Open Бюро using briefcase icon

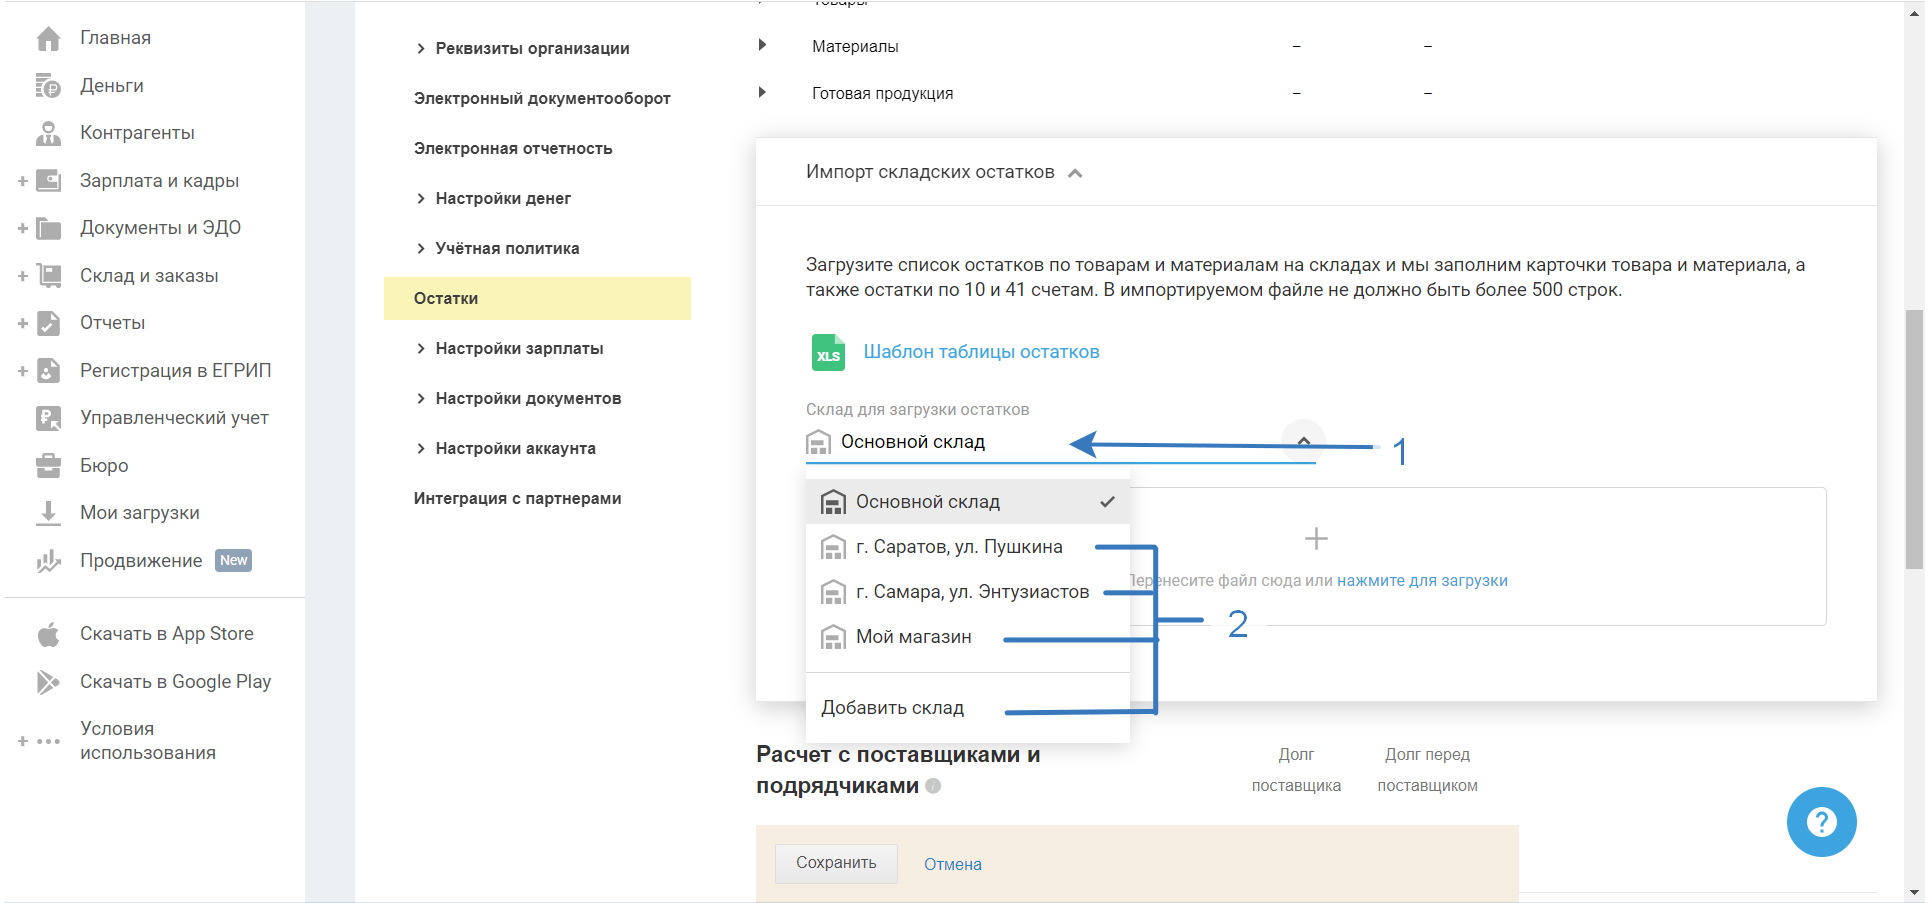tap(48, 466)
